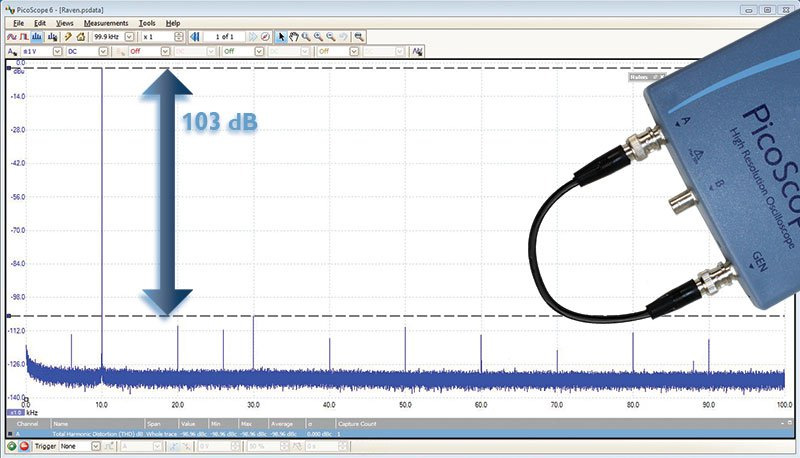The image size is (800, 458).
Task: Expand the Trigger mode None dropdown
Action: click(96, 447)
